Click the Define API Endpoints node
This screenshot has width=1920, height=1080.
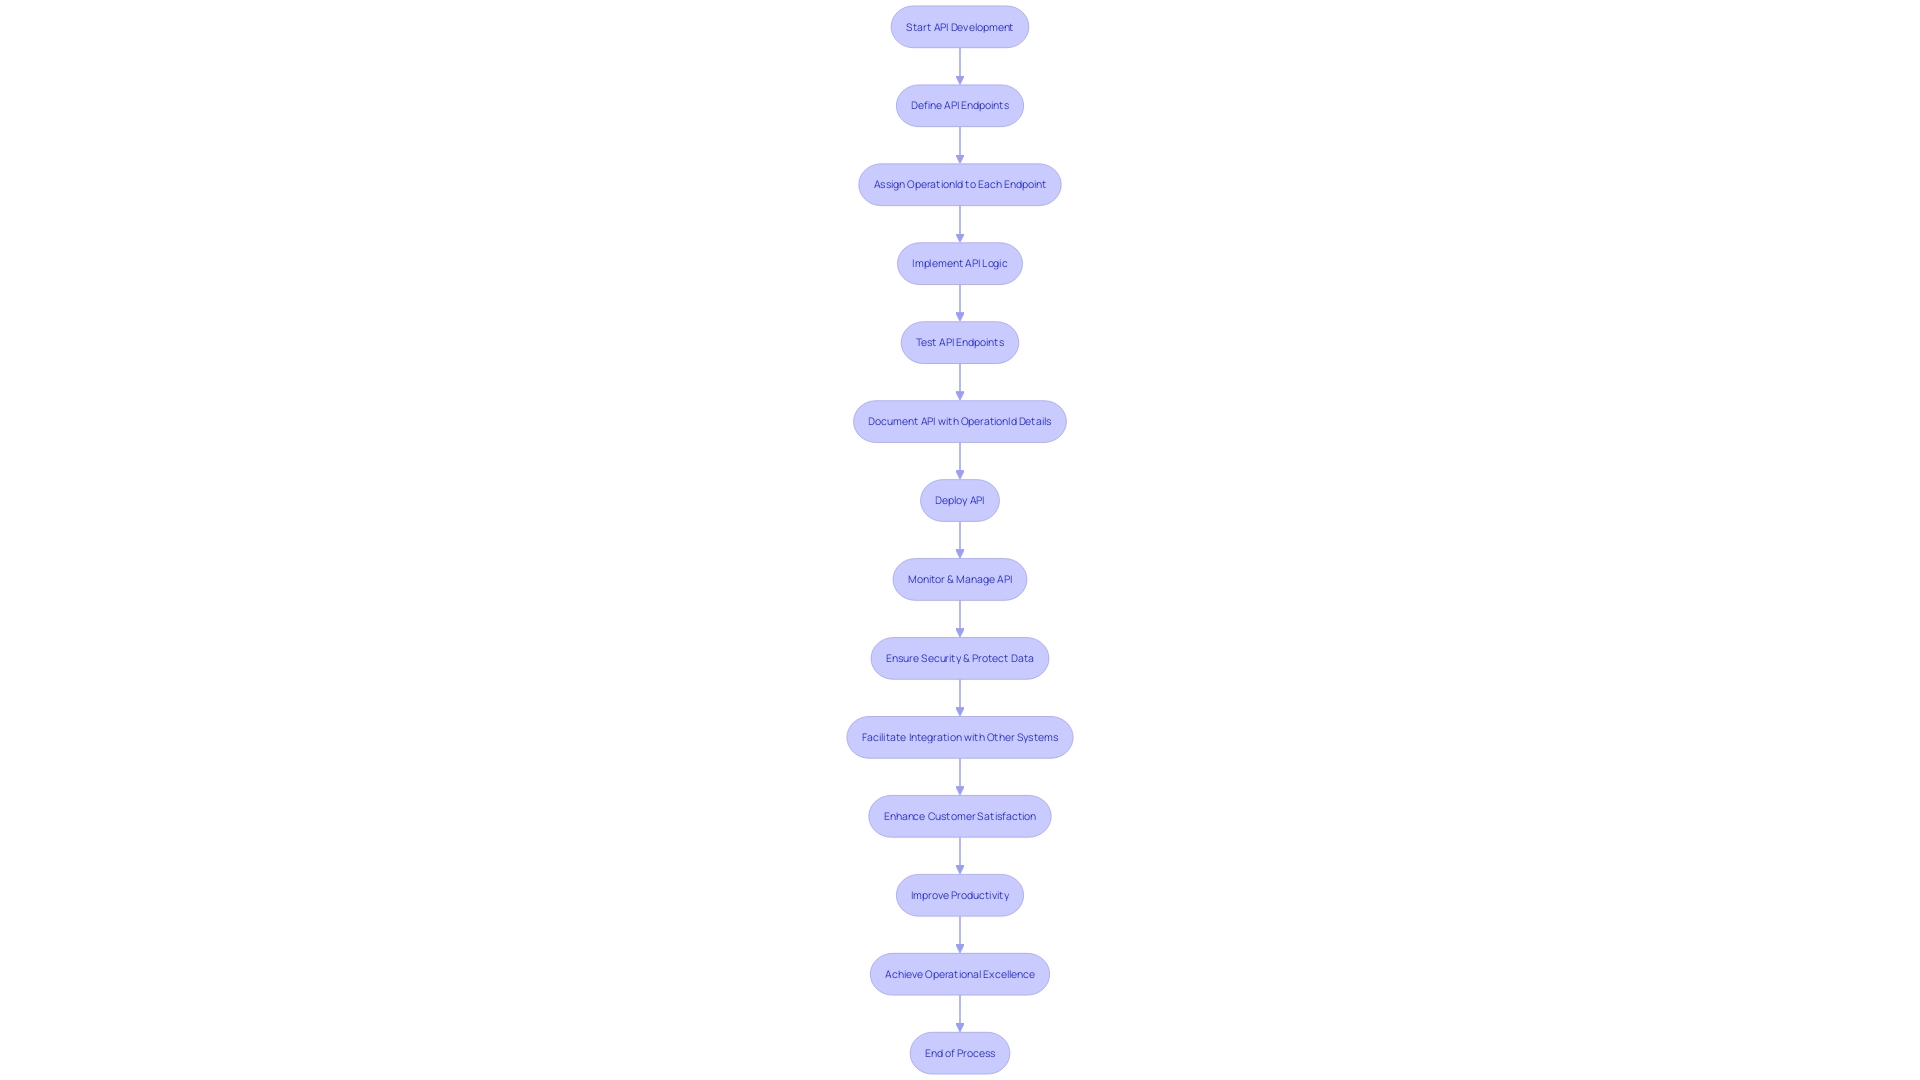960,105
